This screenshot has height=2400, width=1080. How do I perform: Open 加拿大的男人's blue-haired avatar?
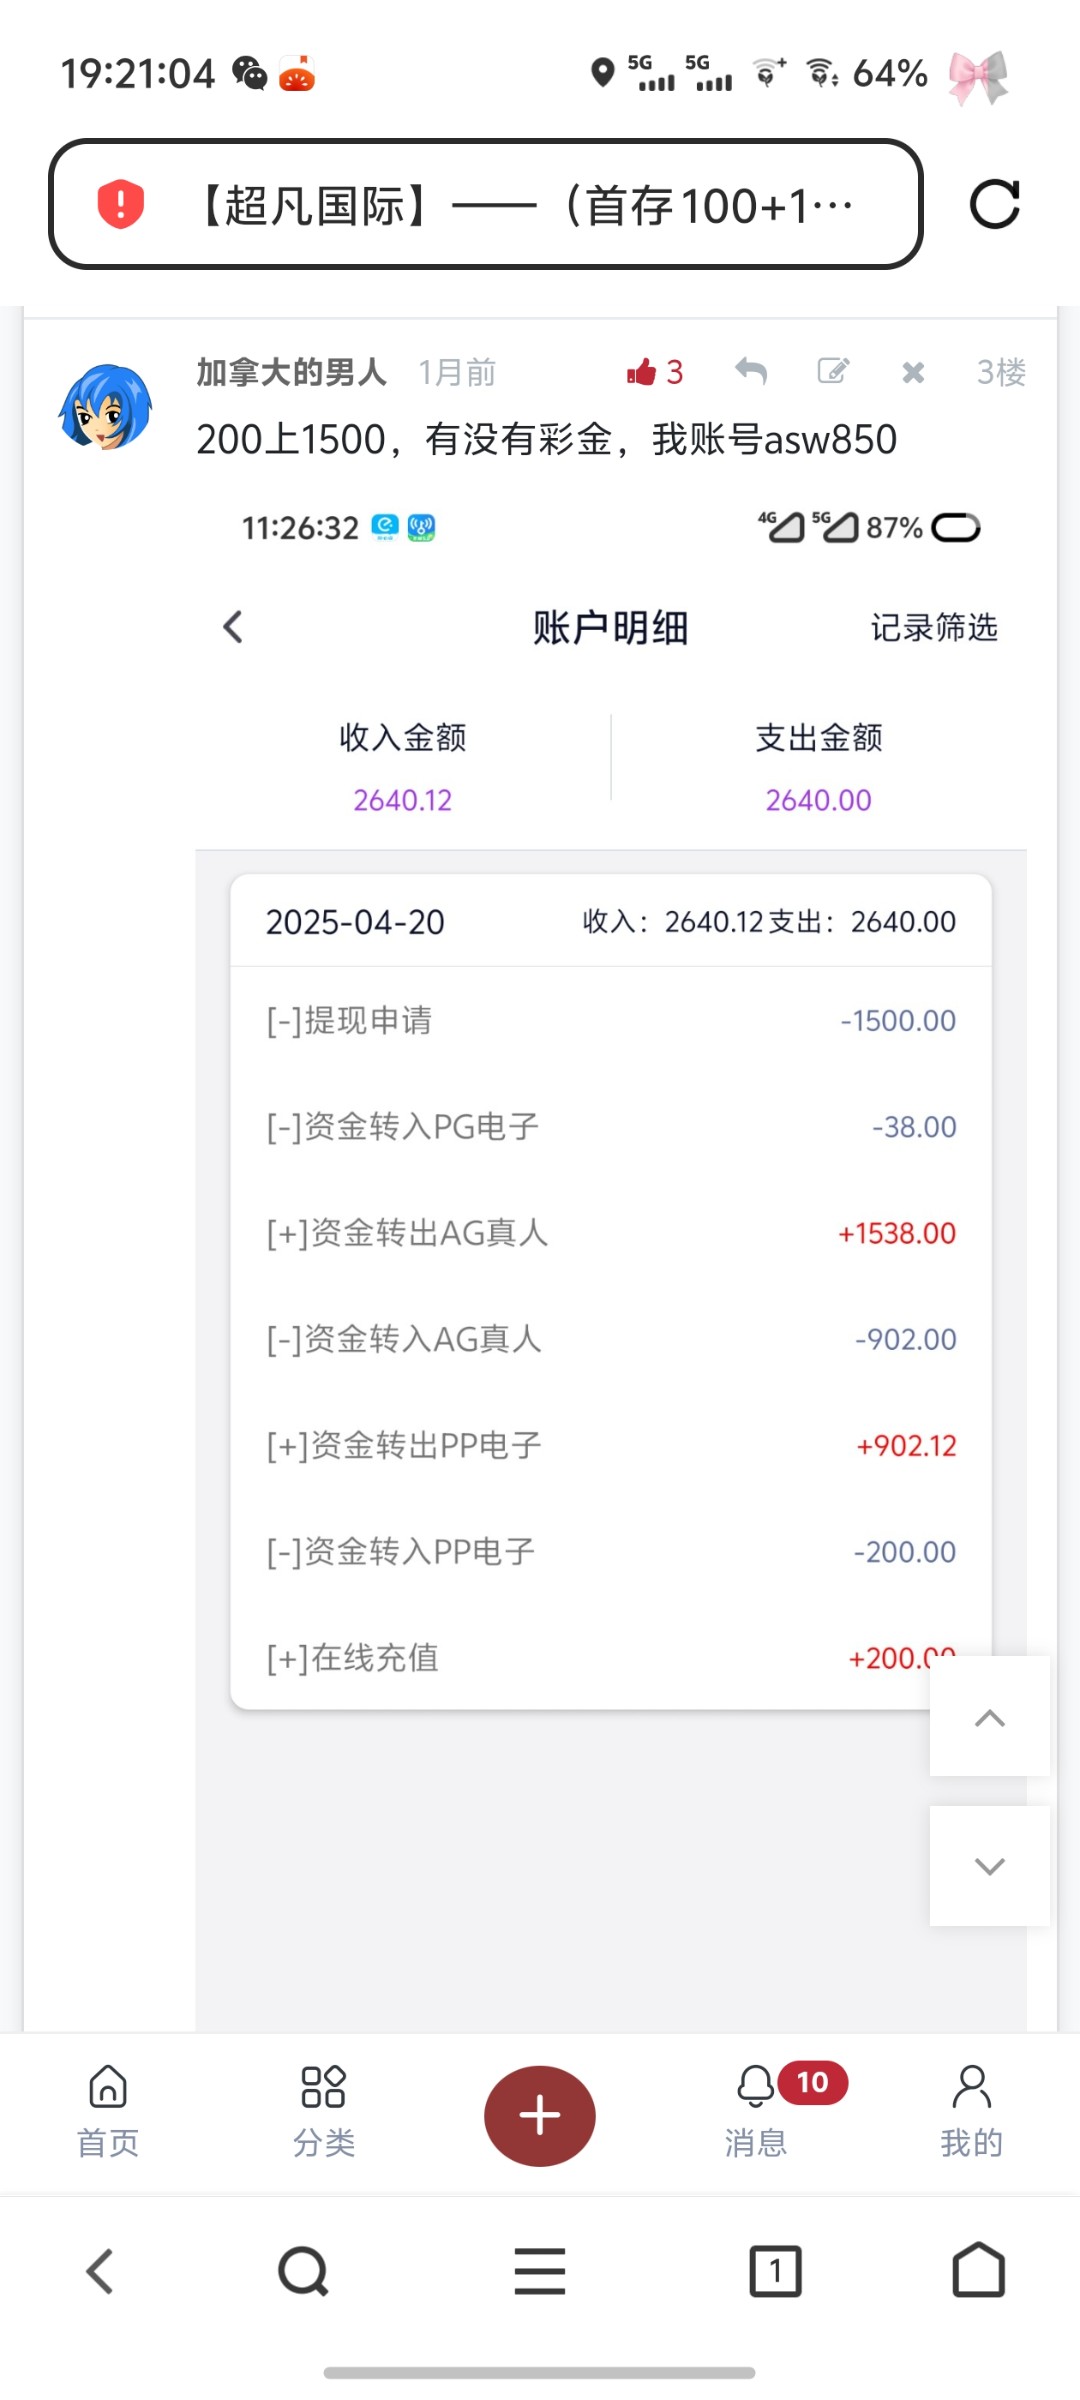[106, 407]
